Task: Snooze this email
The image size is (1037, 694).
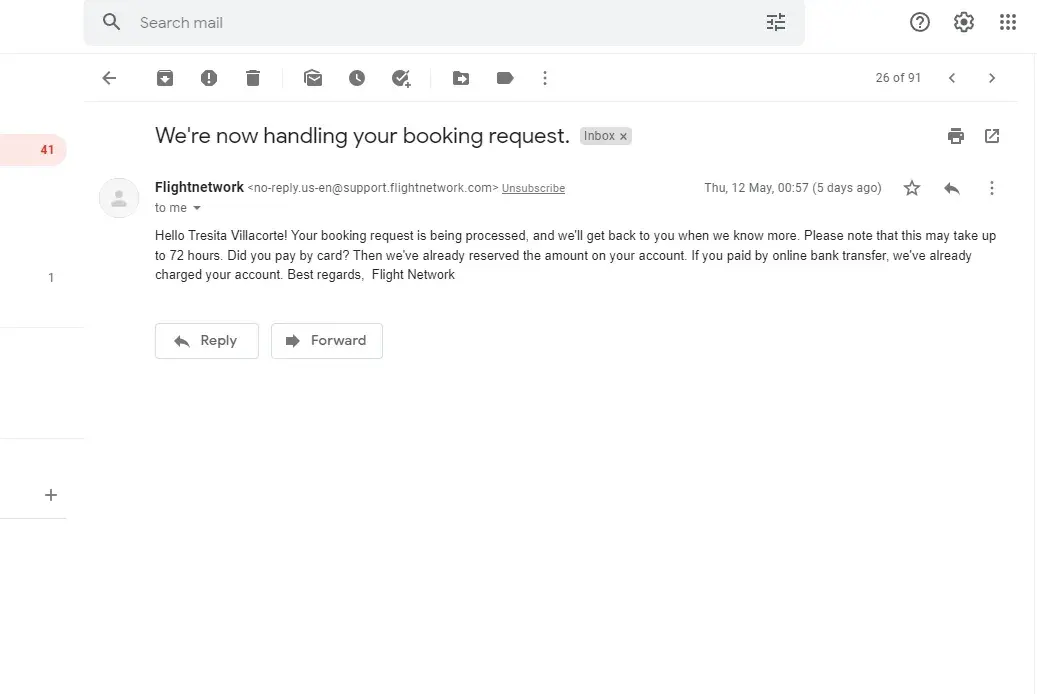Action: (x=357, y=78)
